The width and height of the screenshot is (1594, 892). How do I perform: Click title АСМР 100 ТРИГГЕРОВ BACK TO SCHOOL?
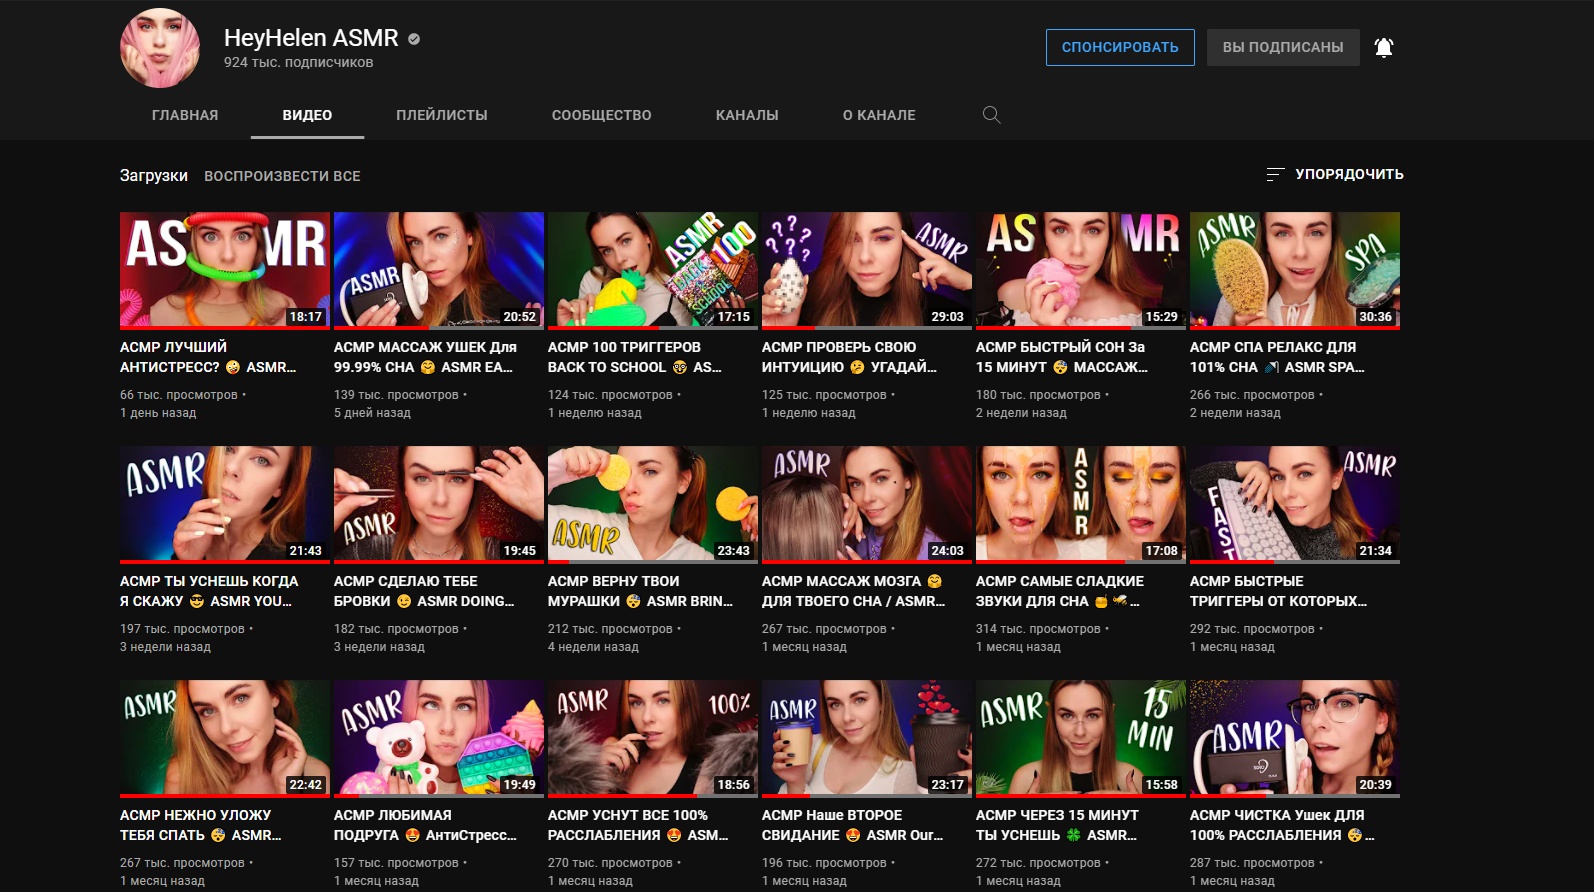pos(635,357)
